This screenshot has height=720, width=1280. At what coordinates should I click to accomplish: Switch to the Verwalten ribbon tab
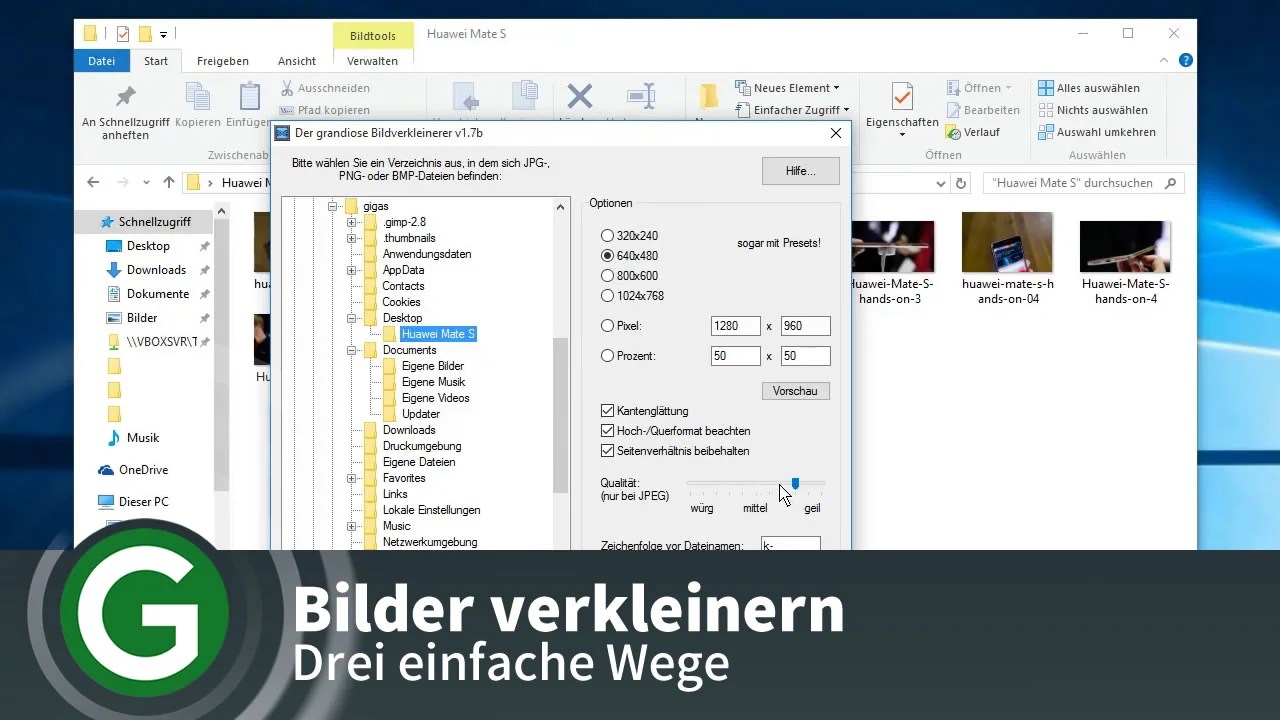coord(372,61)
